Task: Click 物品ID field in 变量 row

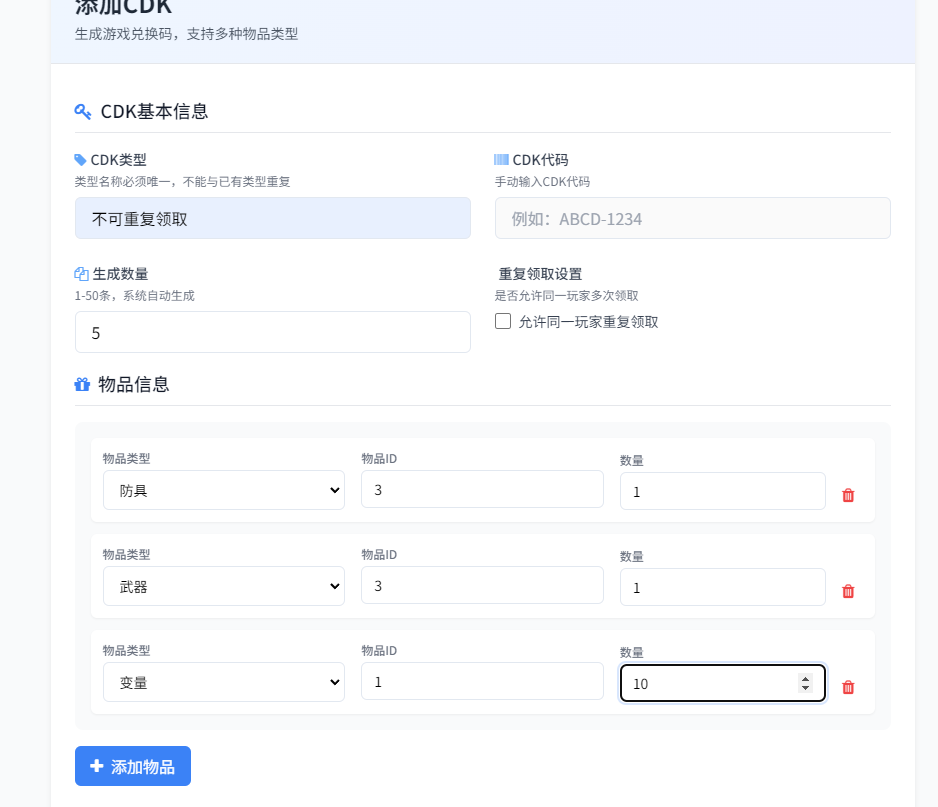Action: [482, 681]
